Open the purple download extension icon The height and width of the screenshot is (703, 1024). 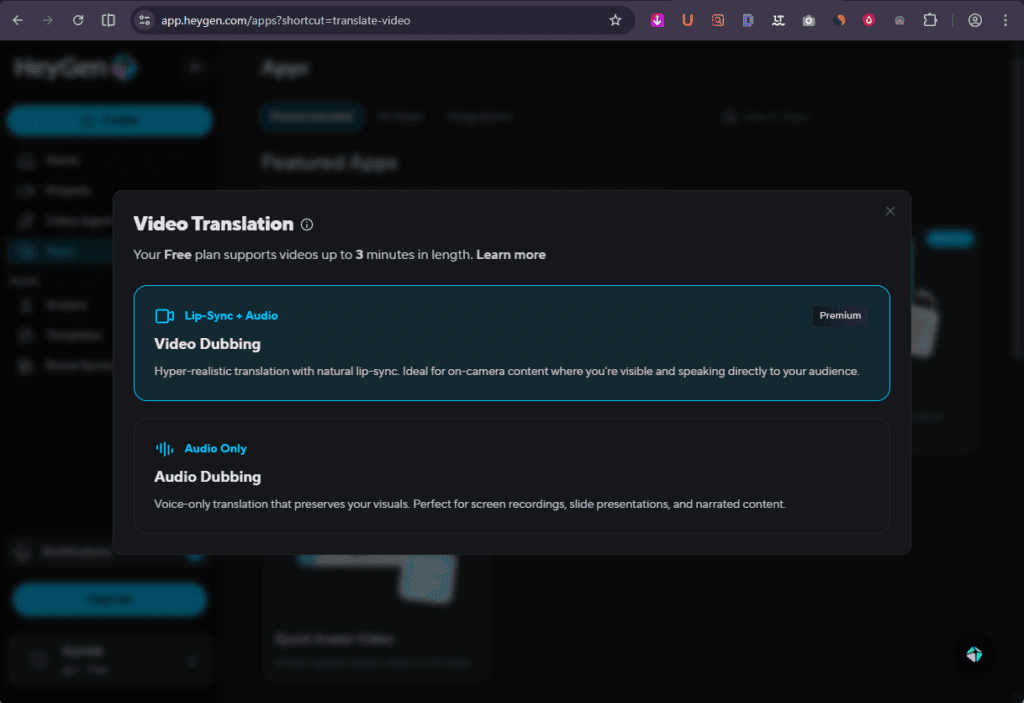point(657,20)
